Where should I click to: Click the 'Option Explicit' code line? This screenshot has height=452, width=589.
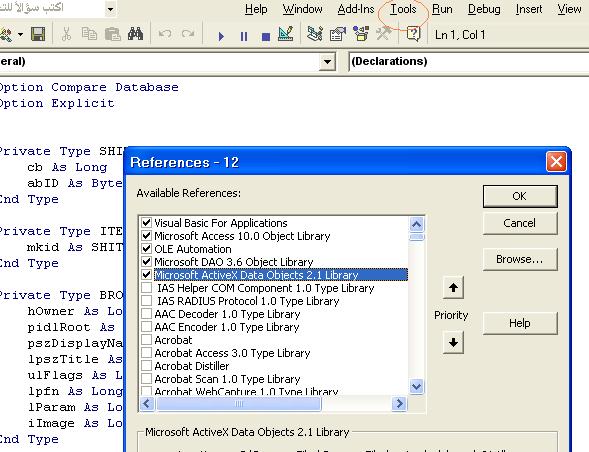point(57,103)
